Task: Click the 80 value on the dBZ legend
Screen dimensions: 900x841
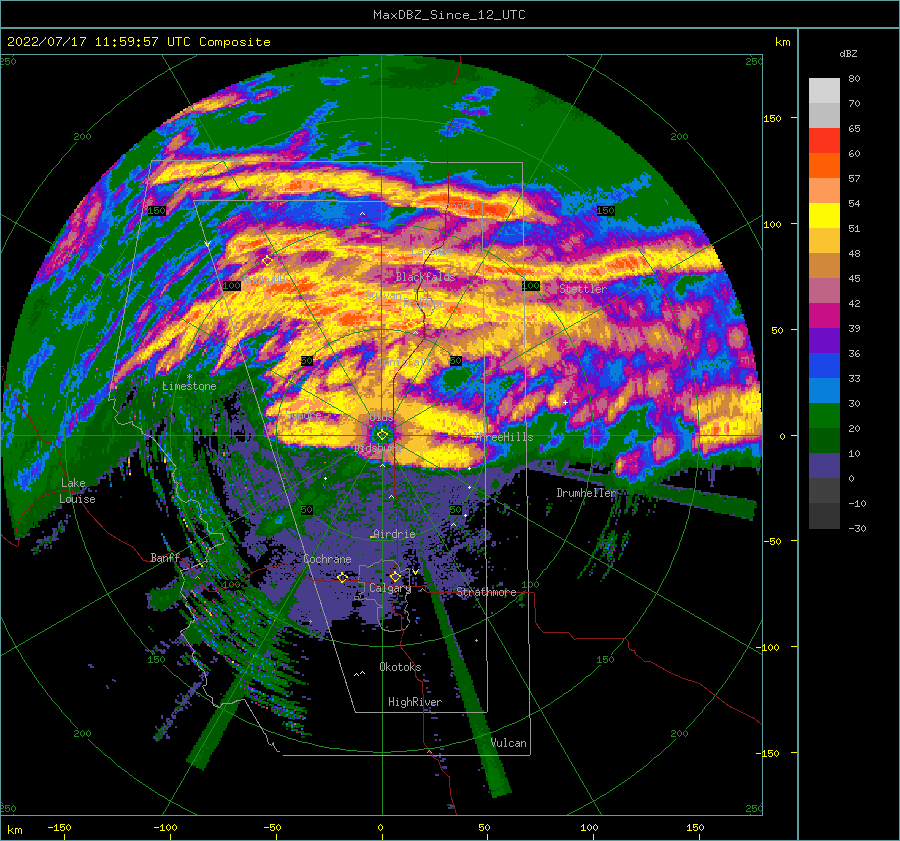Action: (854, 79)
